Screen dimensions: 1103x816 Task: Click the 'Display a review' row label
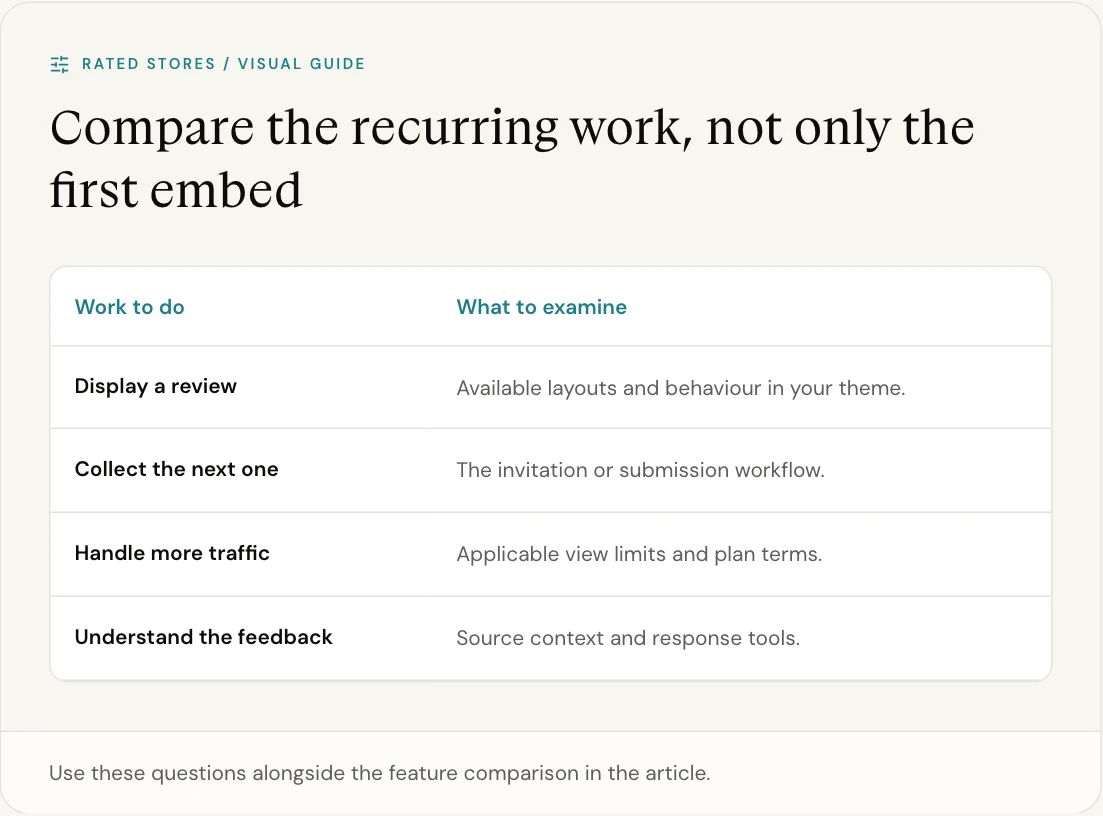(155, 386)
